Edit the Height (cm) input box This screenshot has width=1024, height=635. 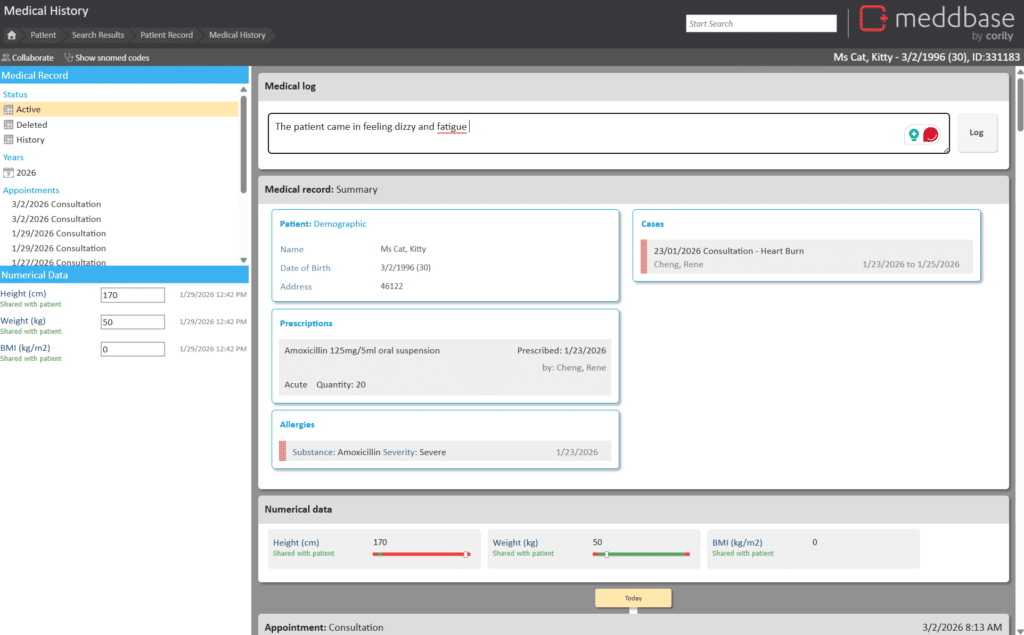(133, 295)
